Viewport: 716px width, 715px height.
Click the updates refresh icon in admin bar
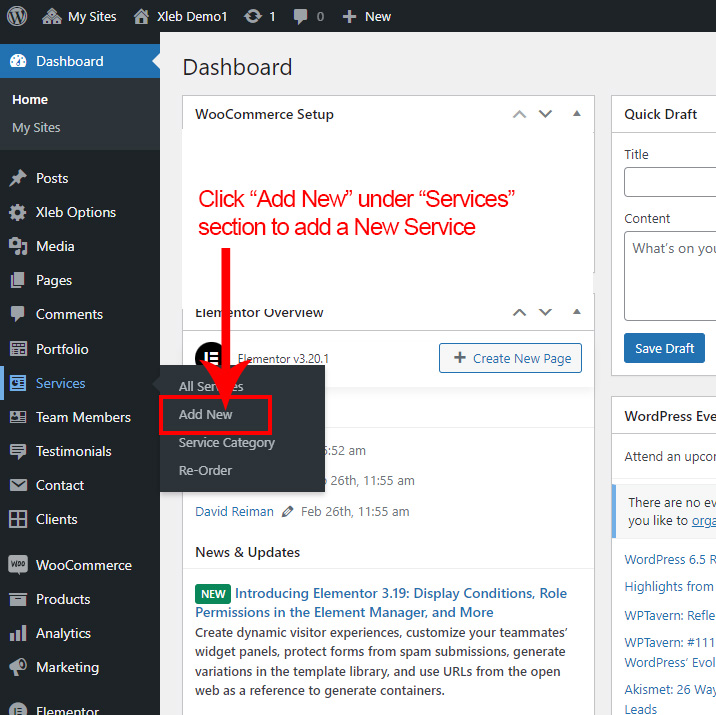point(254,16)
